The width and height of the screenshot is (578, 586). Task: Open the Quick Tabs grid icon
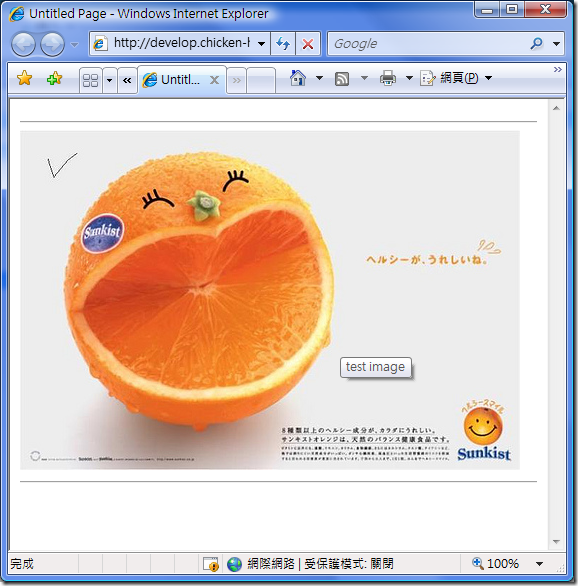90,80
